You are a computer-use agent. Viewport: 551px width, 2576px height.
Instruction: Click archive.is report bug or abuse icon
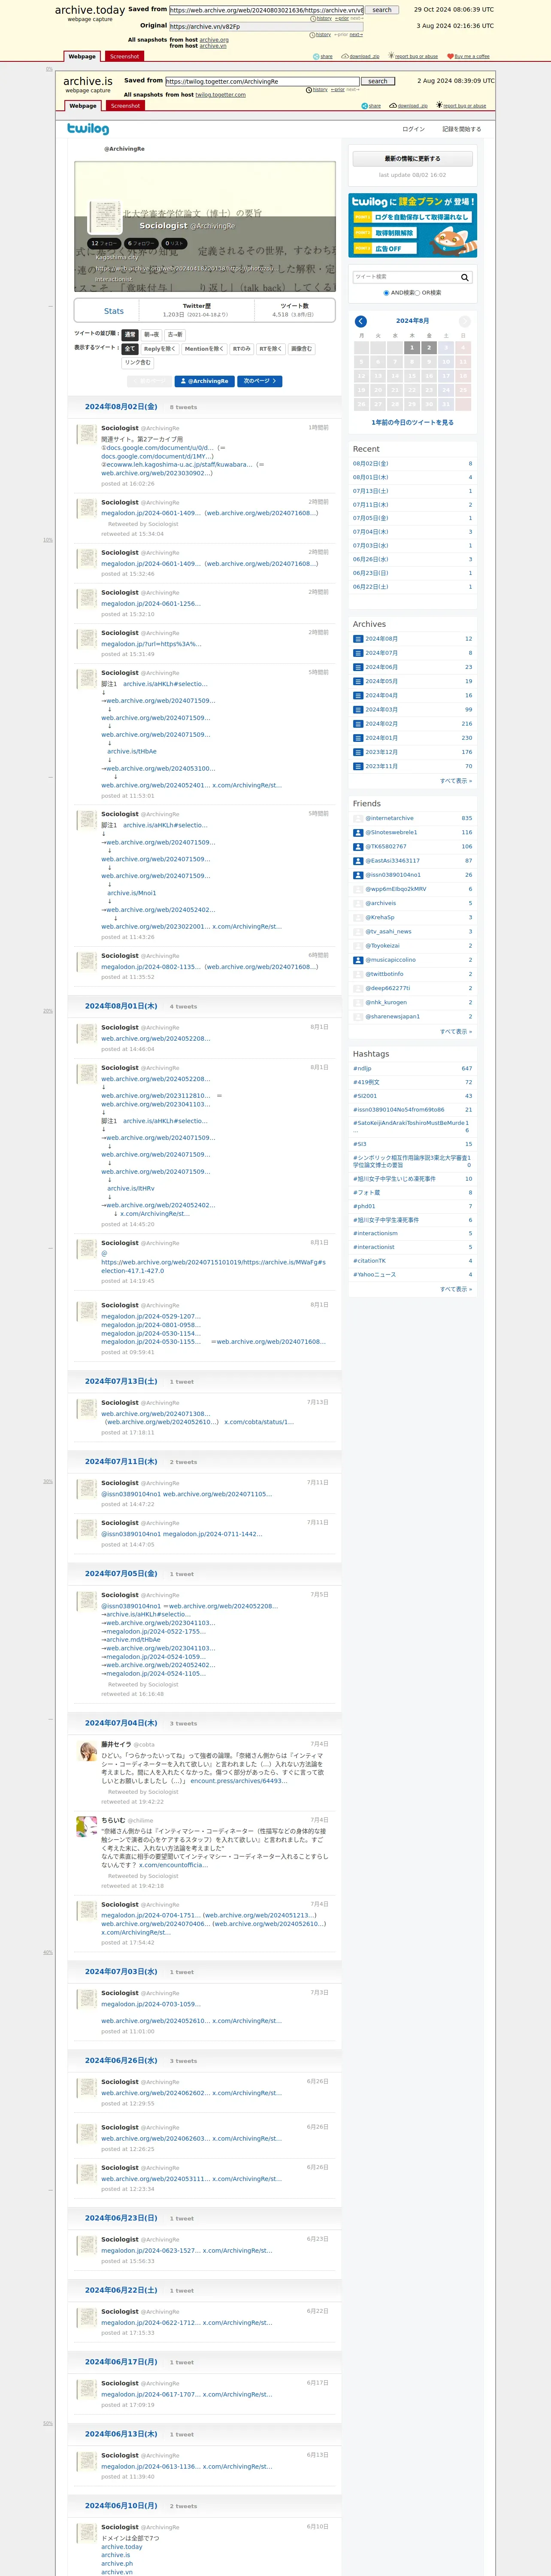(x=439, y=105)
